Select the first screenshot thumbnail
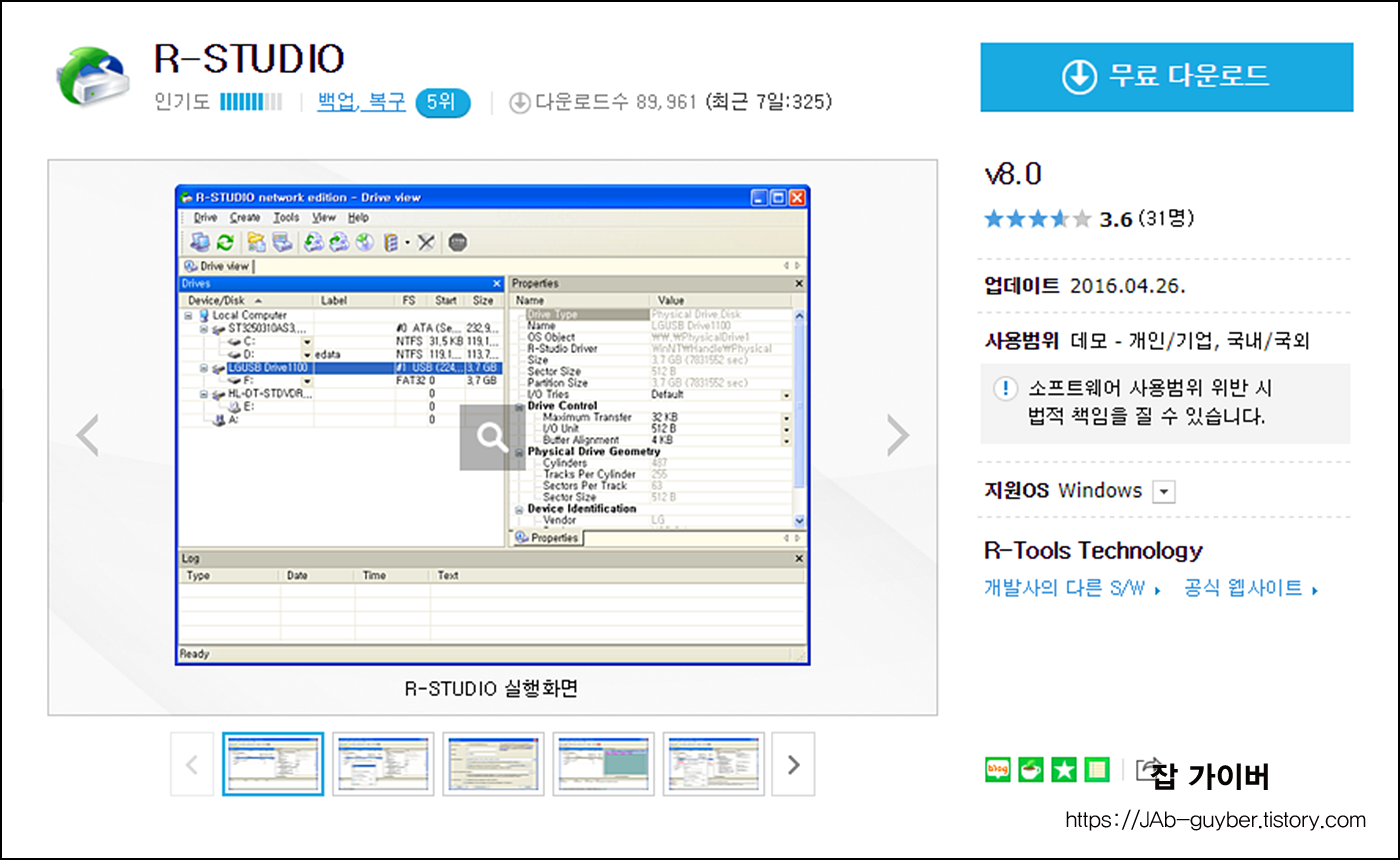The image size is (1400, 860). click(x=273, y=764)
